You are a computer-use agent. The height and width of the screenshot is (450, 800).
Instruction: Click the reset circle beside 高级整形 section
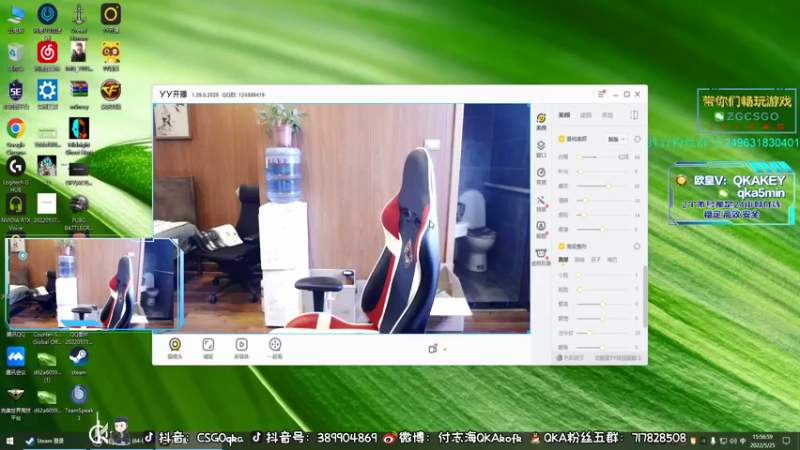pos(637,246)
